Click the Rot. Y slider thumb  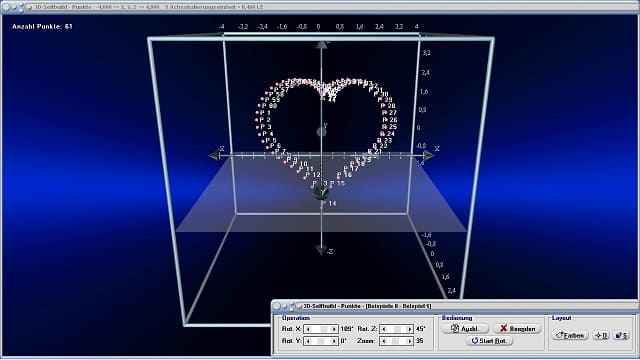[x=321, y=341]
